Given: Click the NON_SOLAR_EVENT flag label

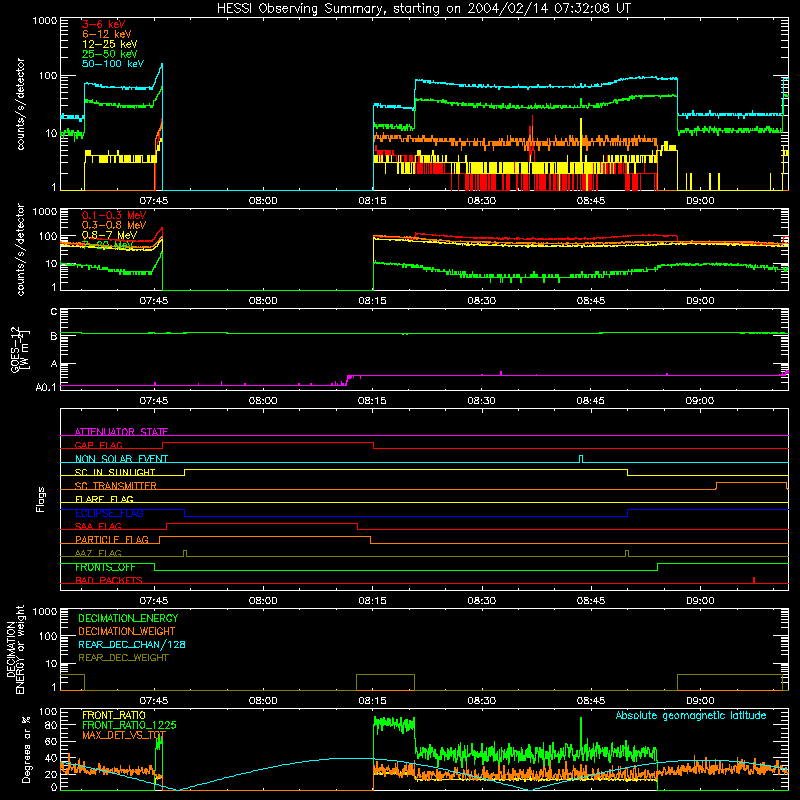Looking at the screenshot, I should [x=121, y=459].
